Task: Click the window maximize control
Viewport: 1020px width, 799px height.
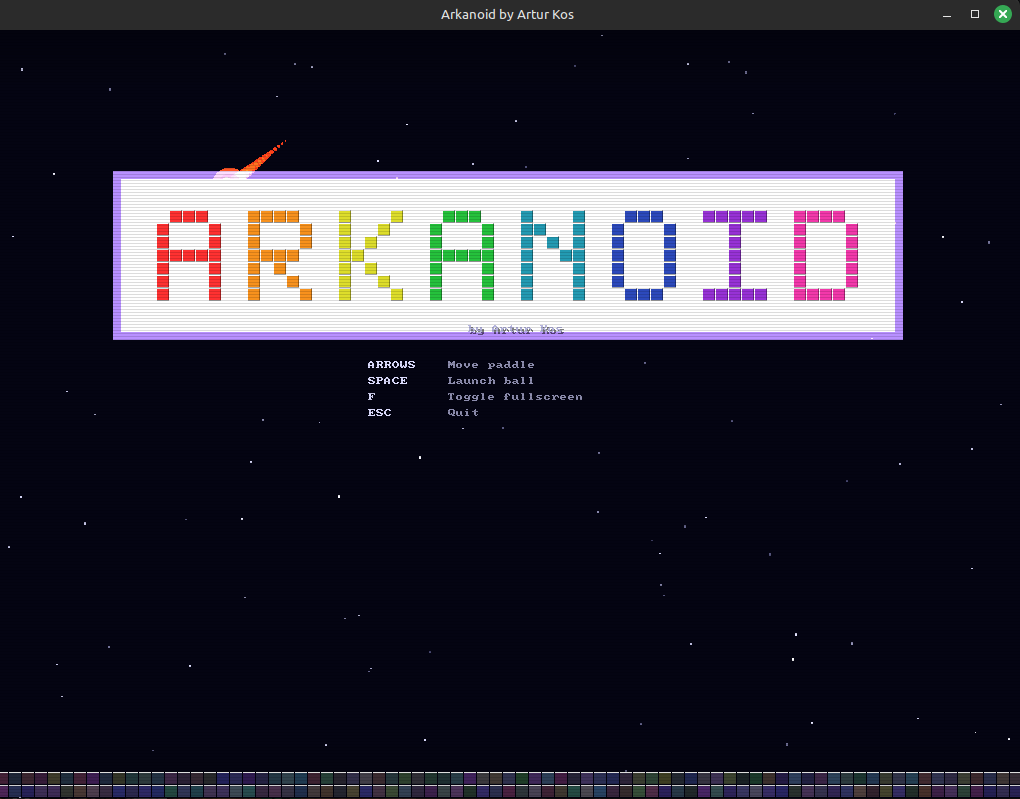Action: (972, 14)
